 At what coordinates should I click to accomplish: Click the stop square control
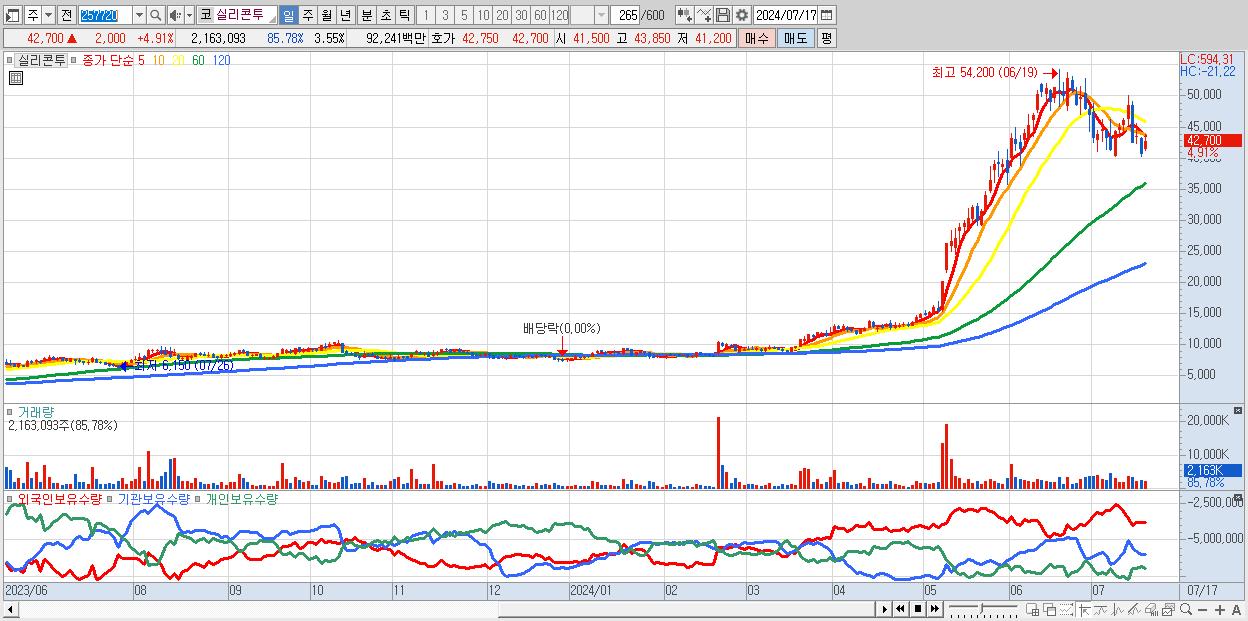point(918,609)
